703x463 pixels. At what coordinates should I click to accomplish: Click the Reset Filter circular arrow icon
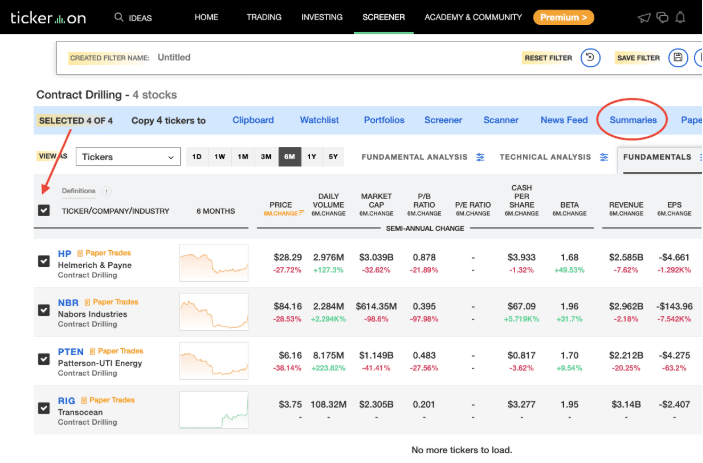(590, 58)
